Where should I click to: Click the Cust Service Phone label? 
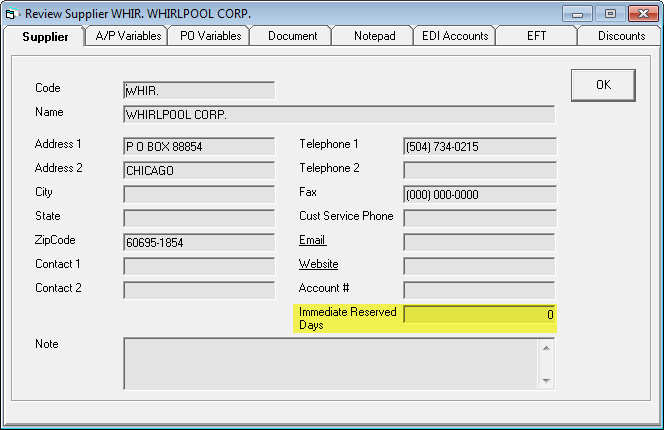click(346, 216)
